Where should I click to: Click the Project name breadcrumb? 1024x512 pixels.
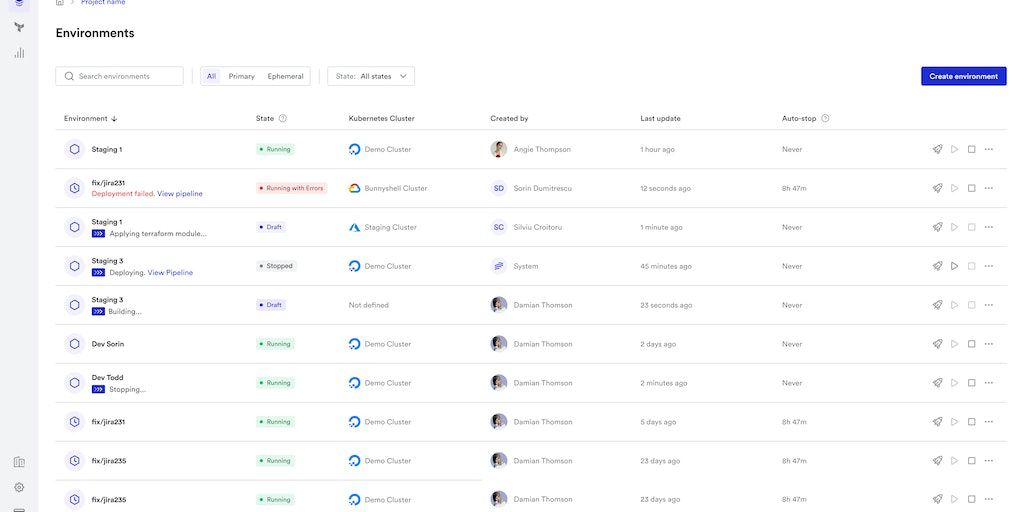tap(103, 3)
